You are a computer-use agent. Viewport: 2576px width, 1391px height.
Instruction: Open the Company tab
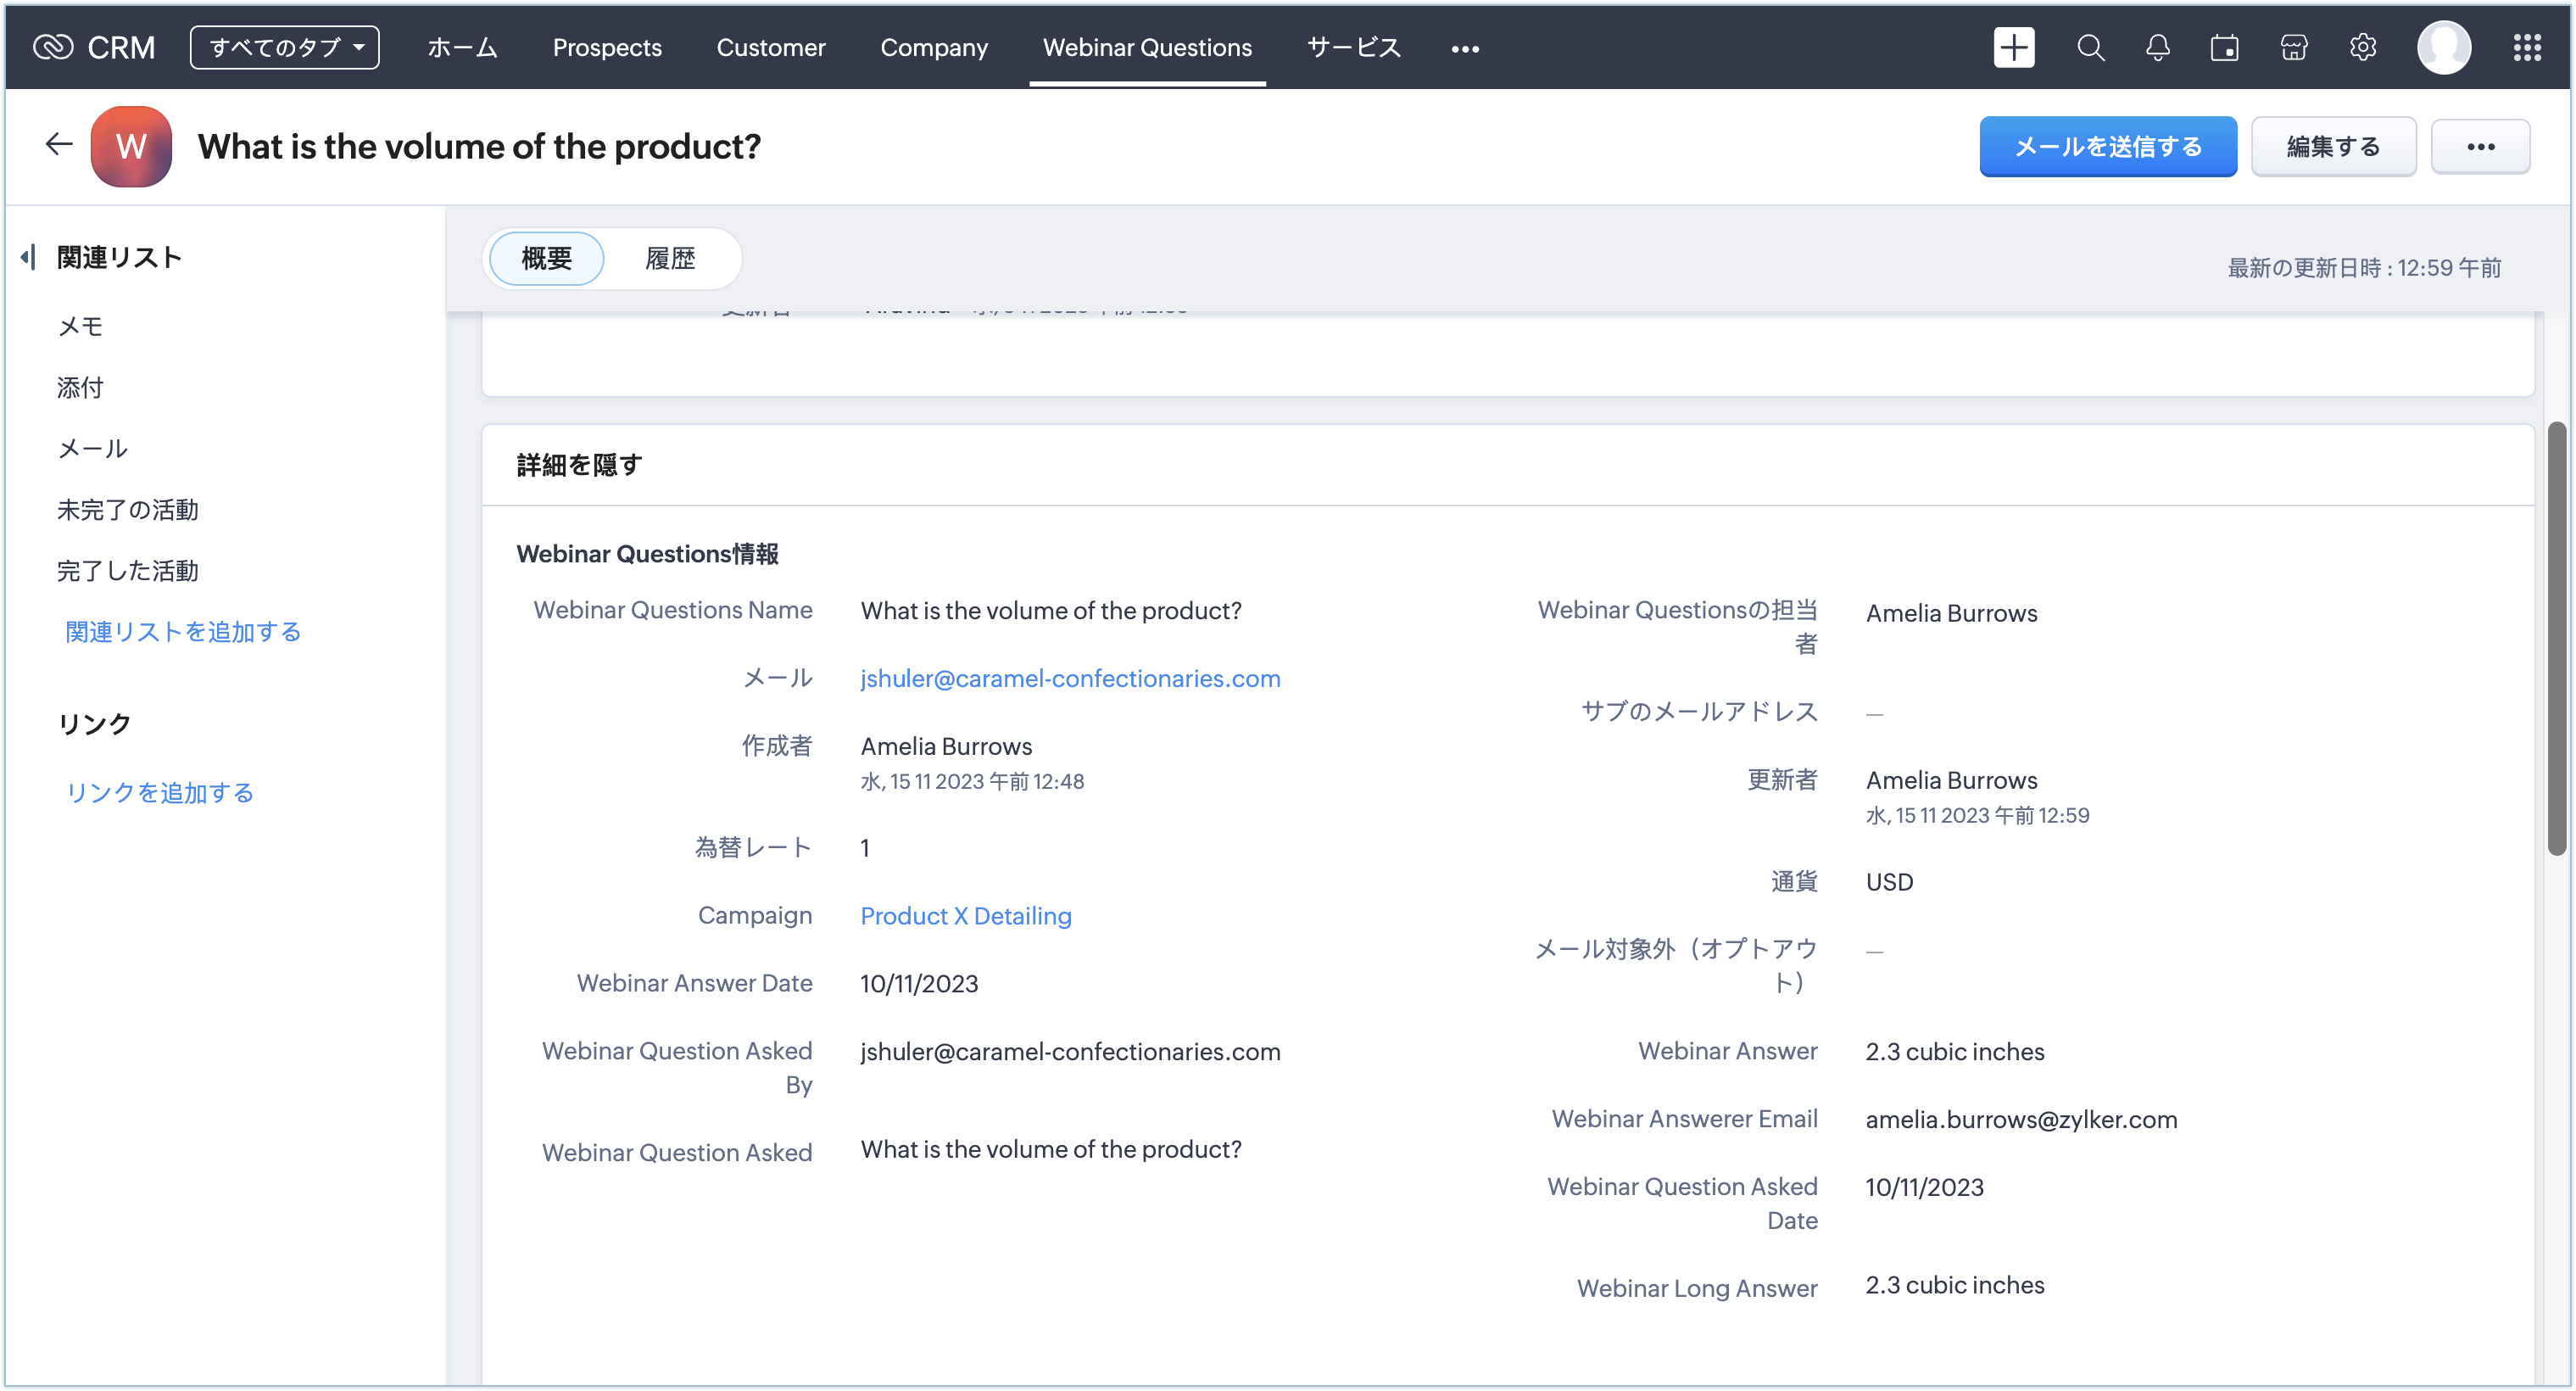pos(933,47)
